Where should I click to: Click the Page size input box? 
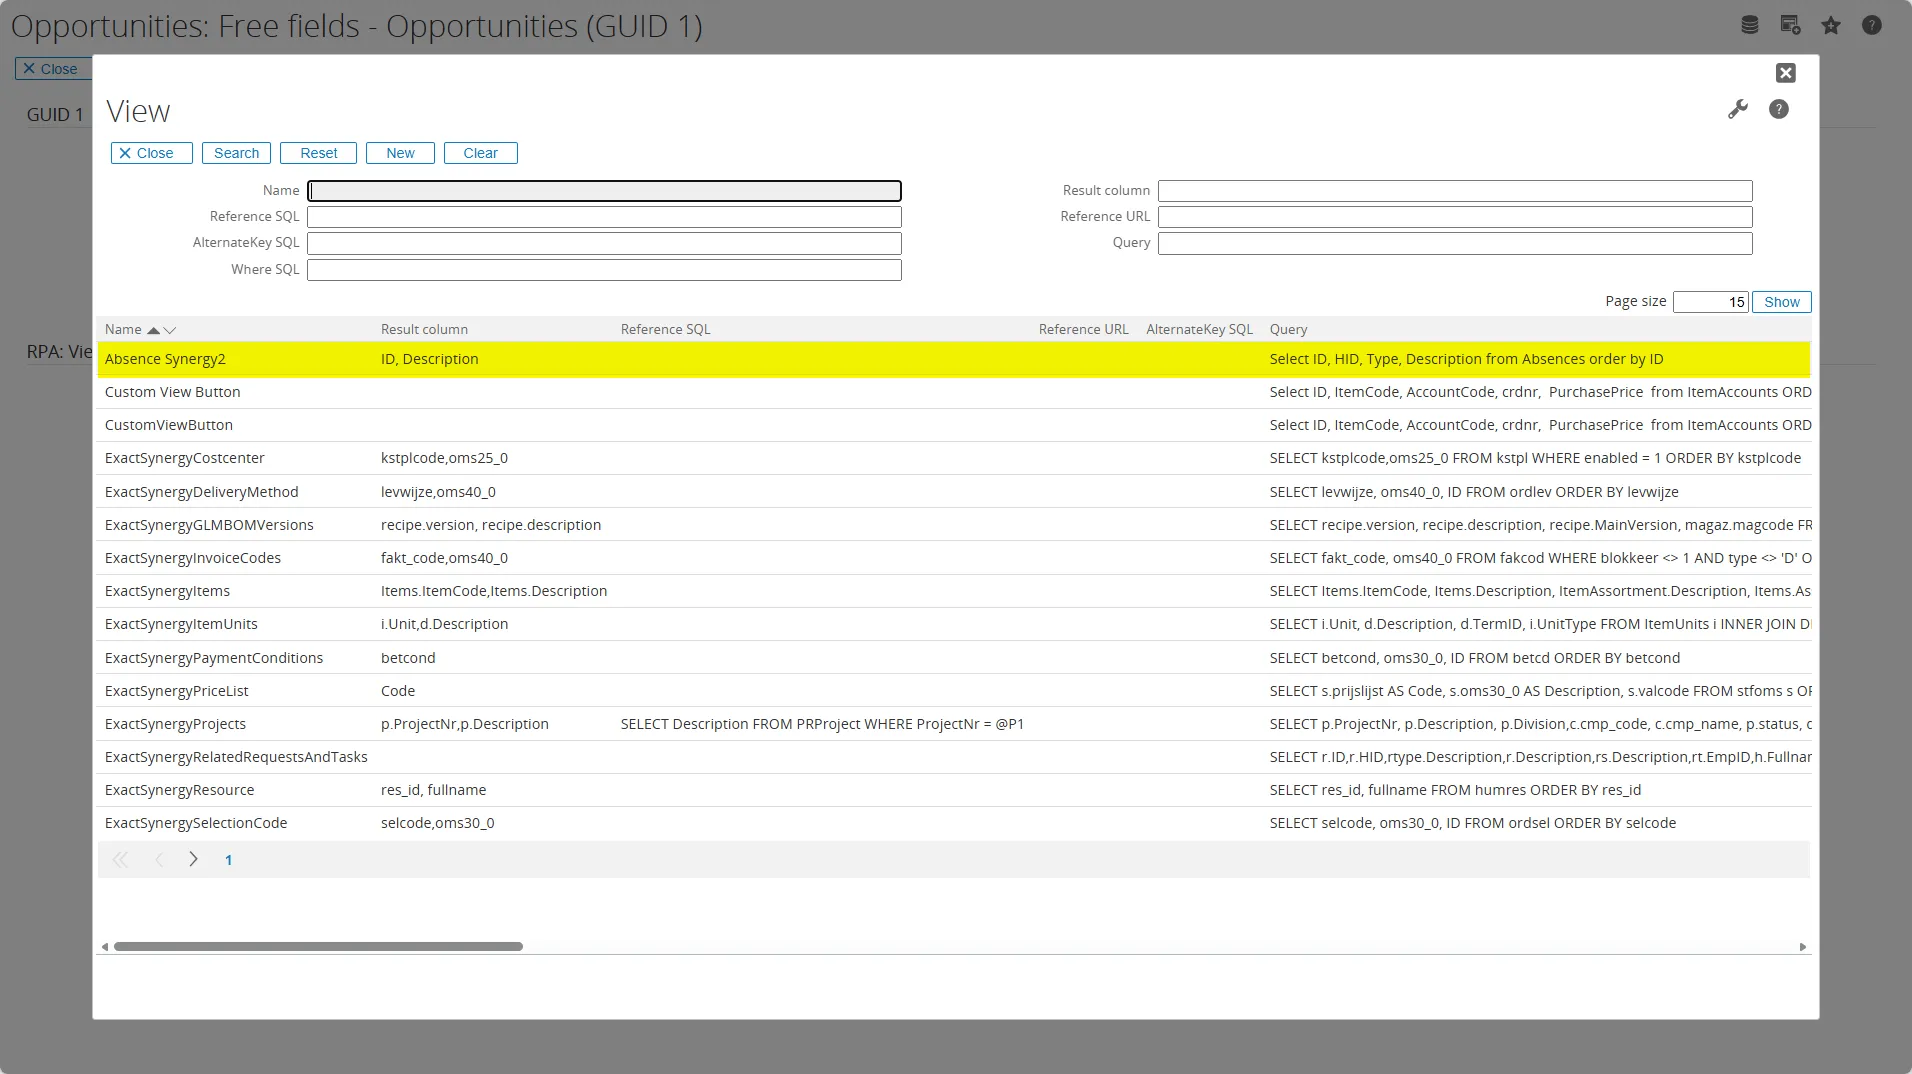pos(1710,302)
